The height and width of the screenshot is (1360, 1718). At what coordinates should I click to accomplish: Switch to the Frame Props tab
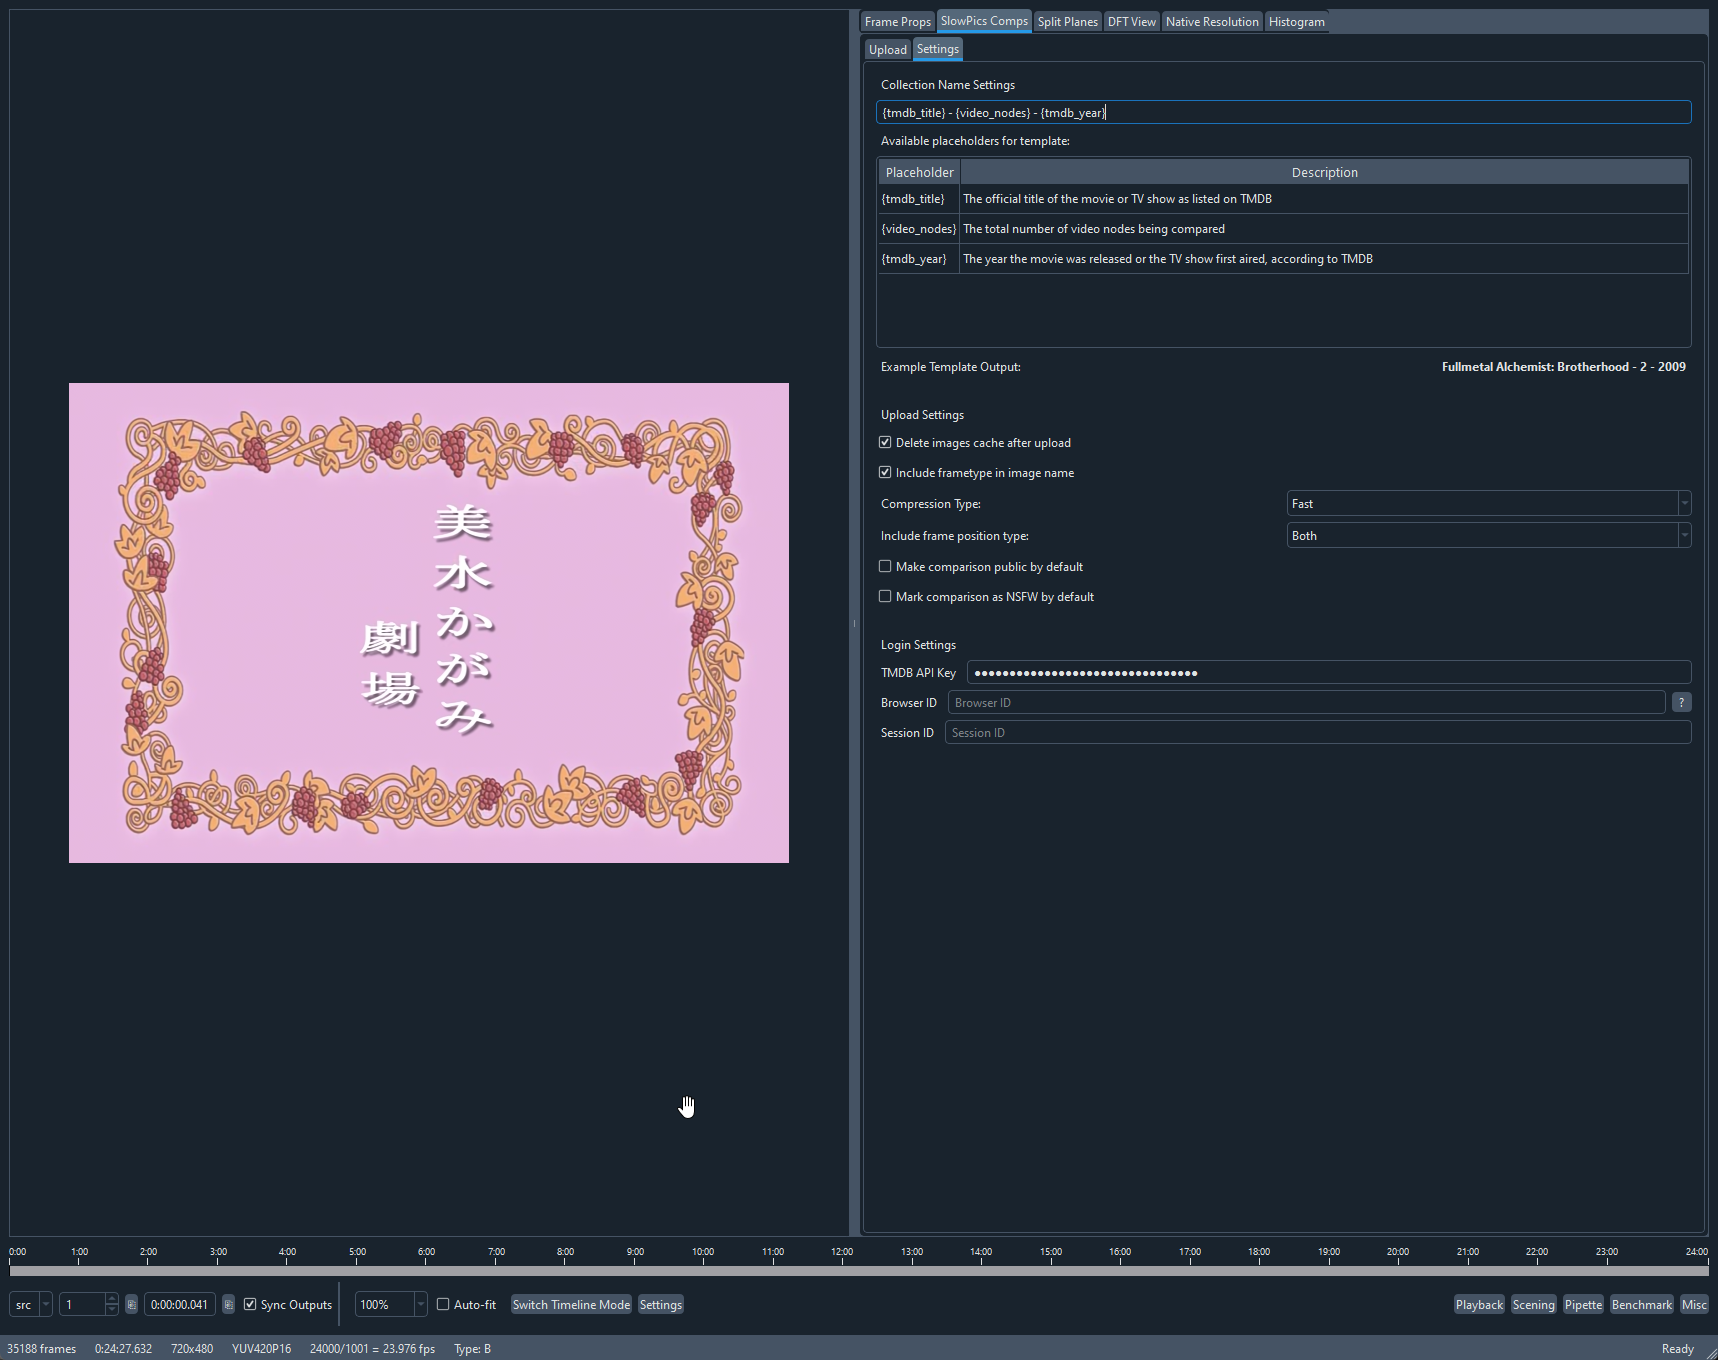tap(897, 21)
